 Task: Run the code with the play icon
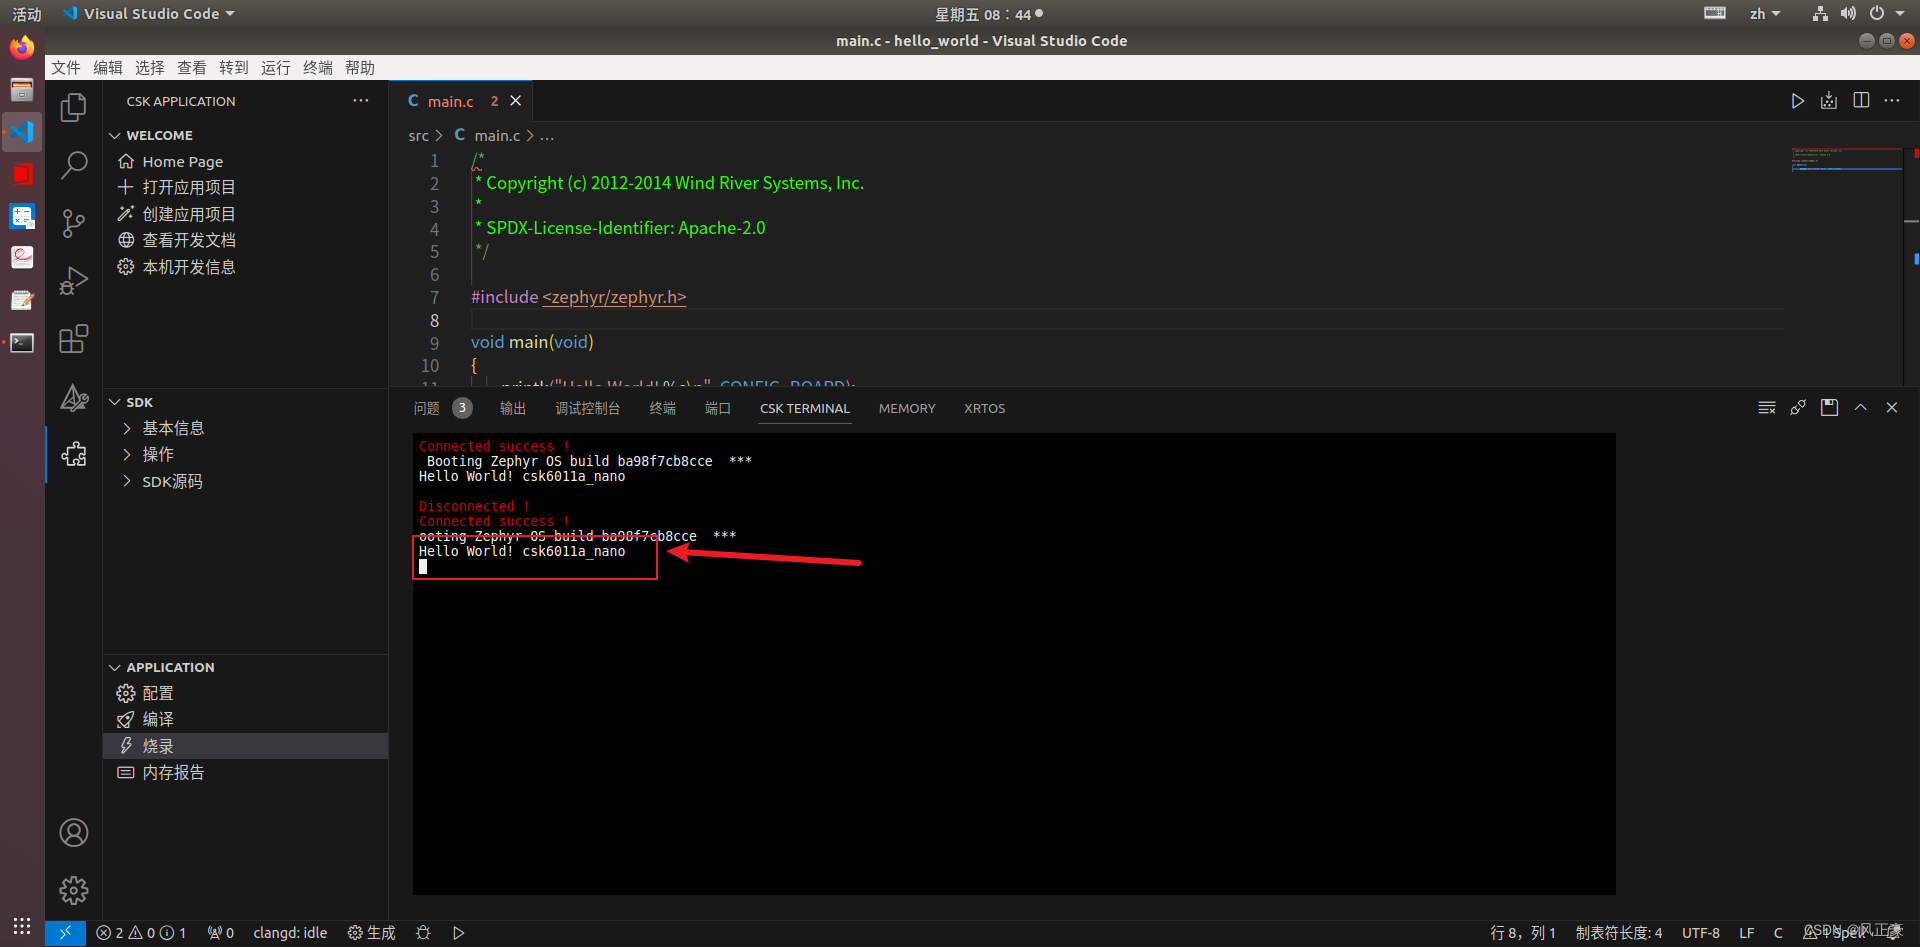pos(1798,101)
